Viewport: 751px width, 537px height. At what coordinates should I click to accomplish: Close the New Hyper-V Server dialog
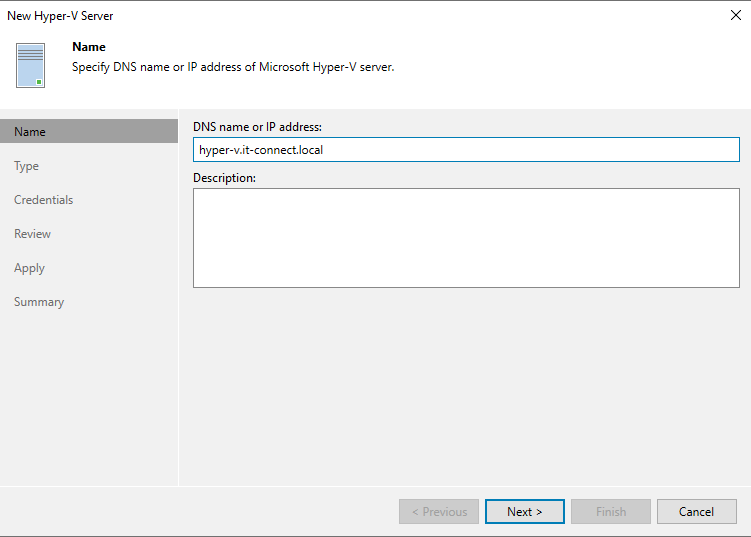coord(735,16)
